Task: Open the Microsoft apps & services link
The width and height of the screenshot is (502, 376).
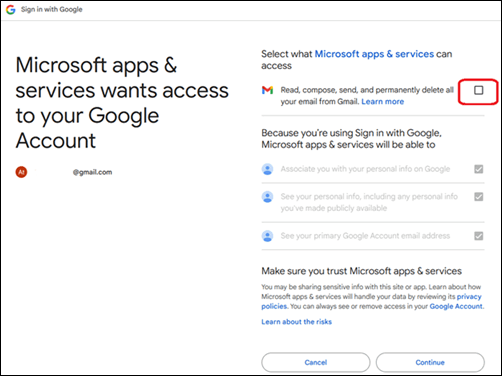Action: (x=374, y=54)
